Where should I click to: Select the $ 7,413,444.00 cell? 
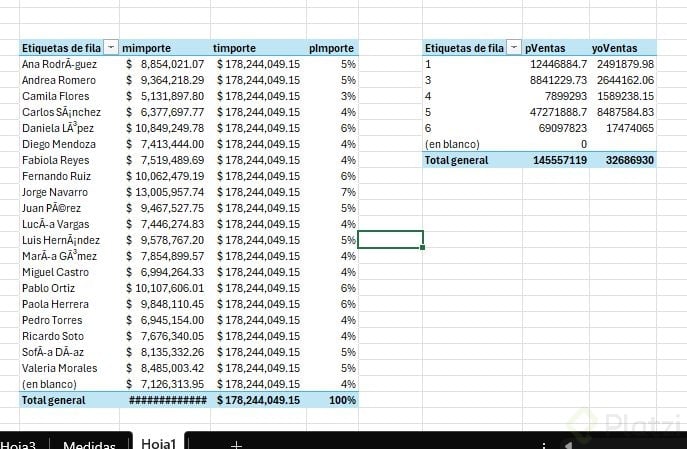tap(165, 144)
